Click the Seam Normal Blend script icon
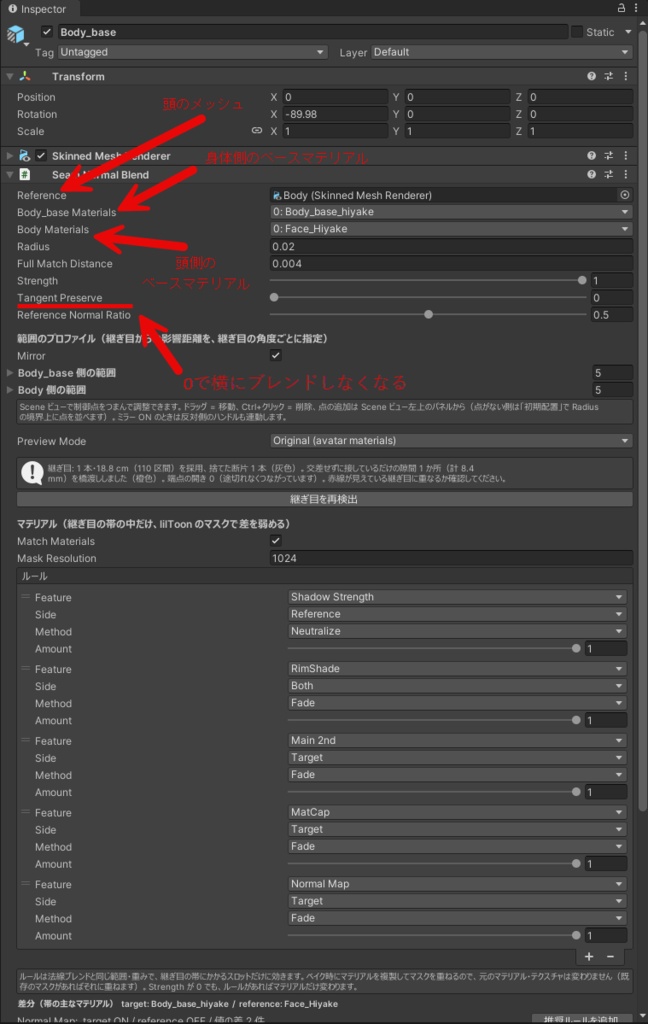 [x=25, y=174]
